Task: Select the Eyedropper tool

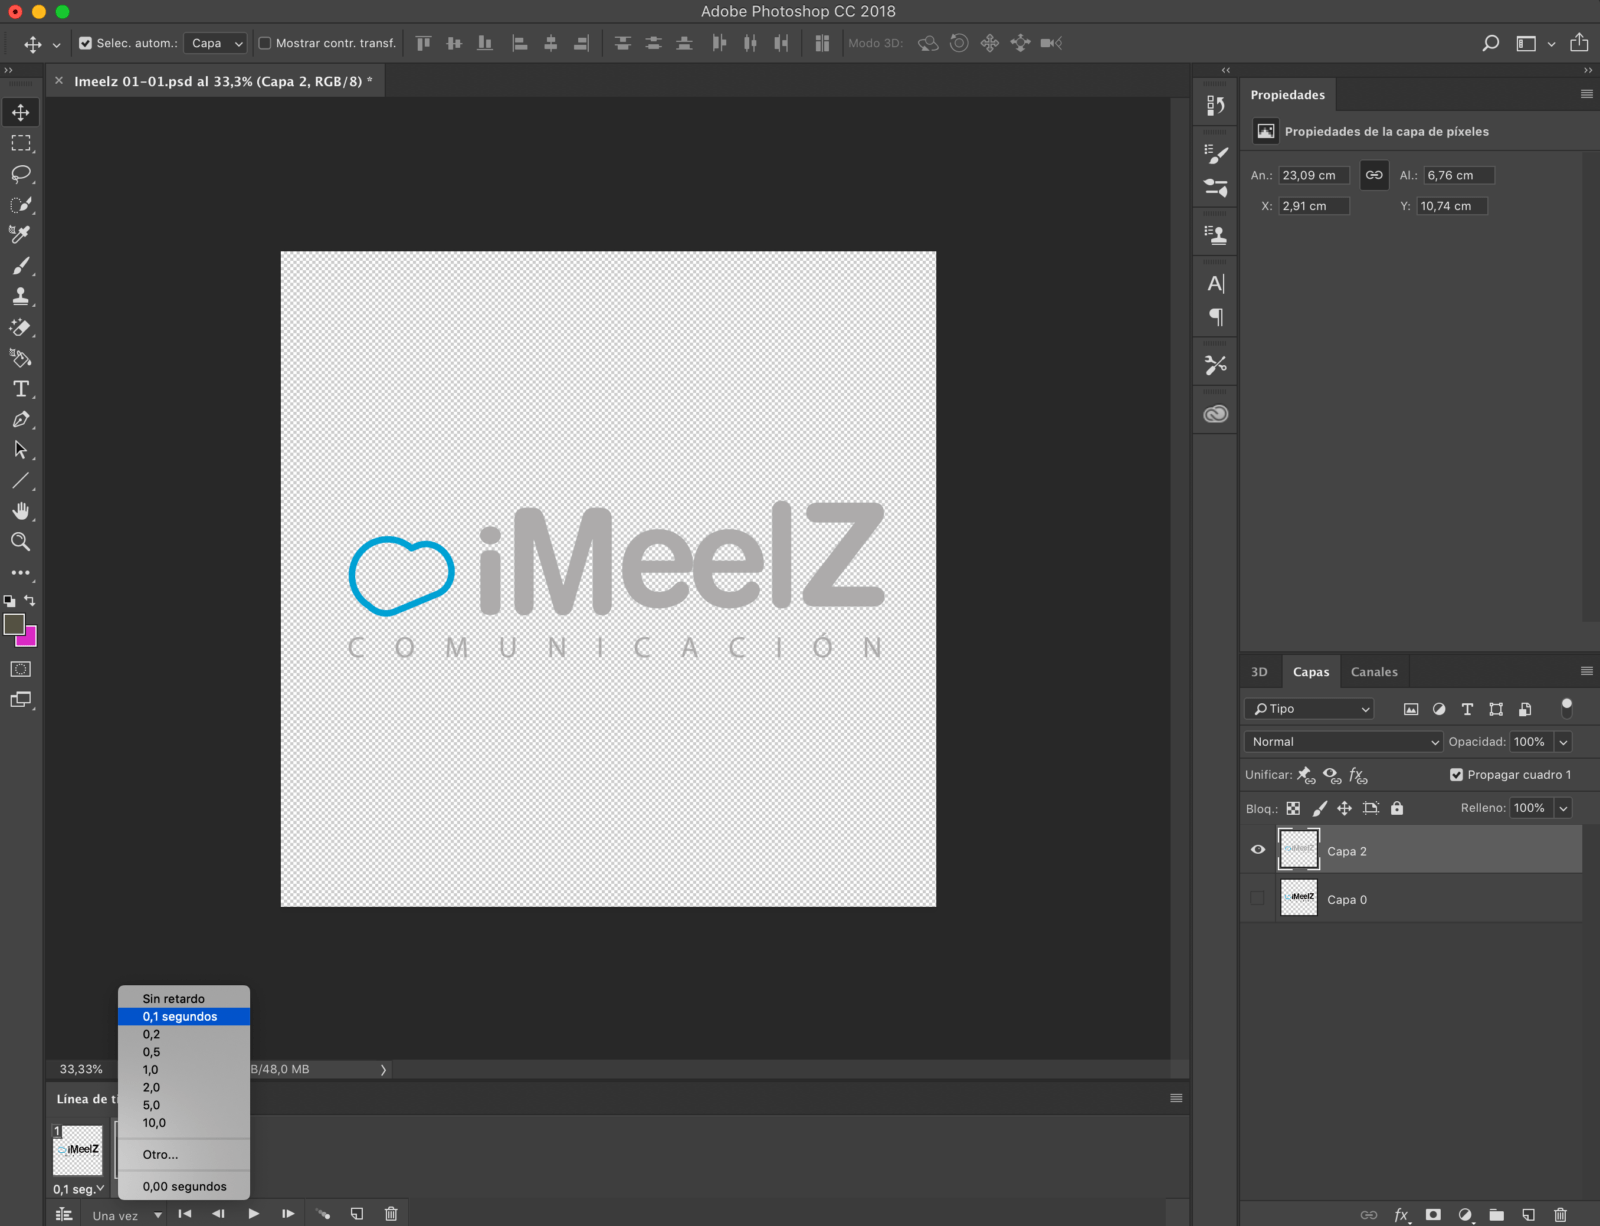Action: (x=21, y=235)
